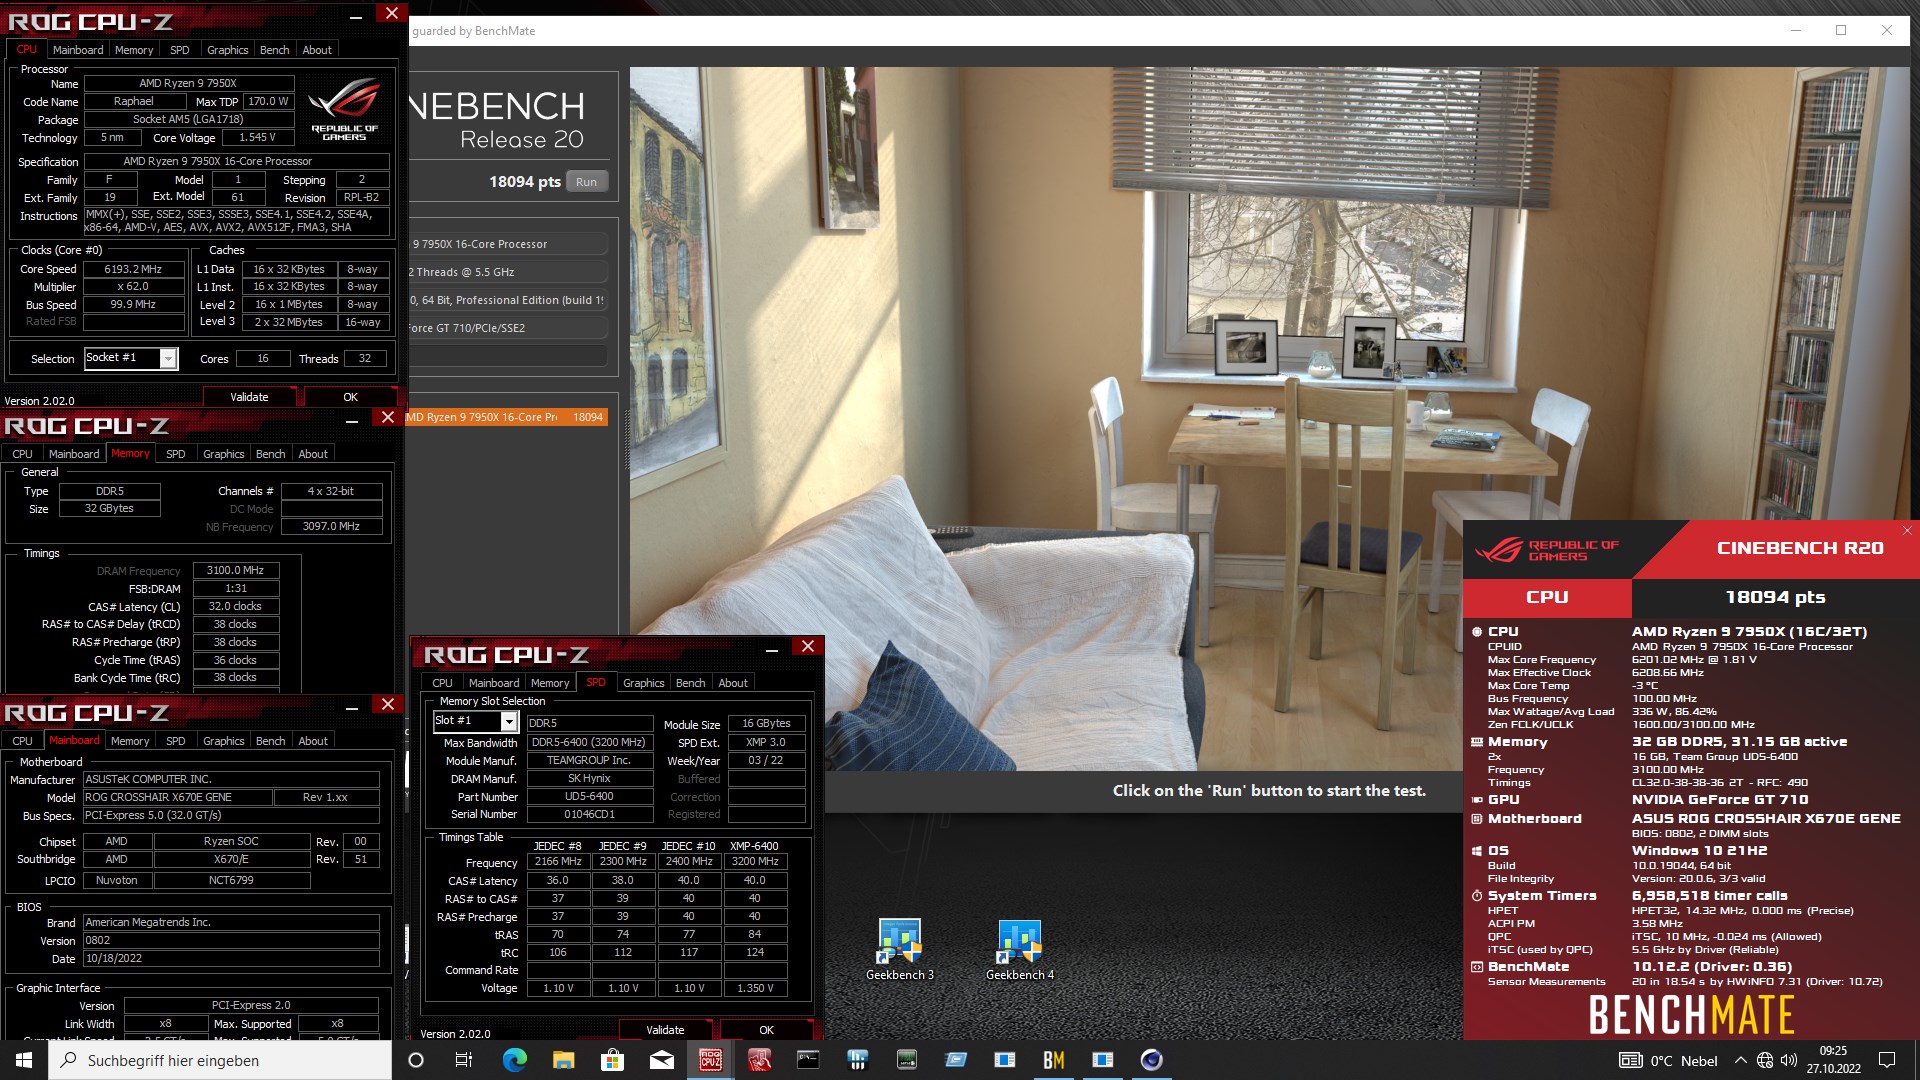Click the BIOS Date value 10/18/2022
Viewport: 1920px width, 1080px height.
pyautogui.click(x=231, y=958)
